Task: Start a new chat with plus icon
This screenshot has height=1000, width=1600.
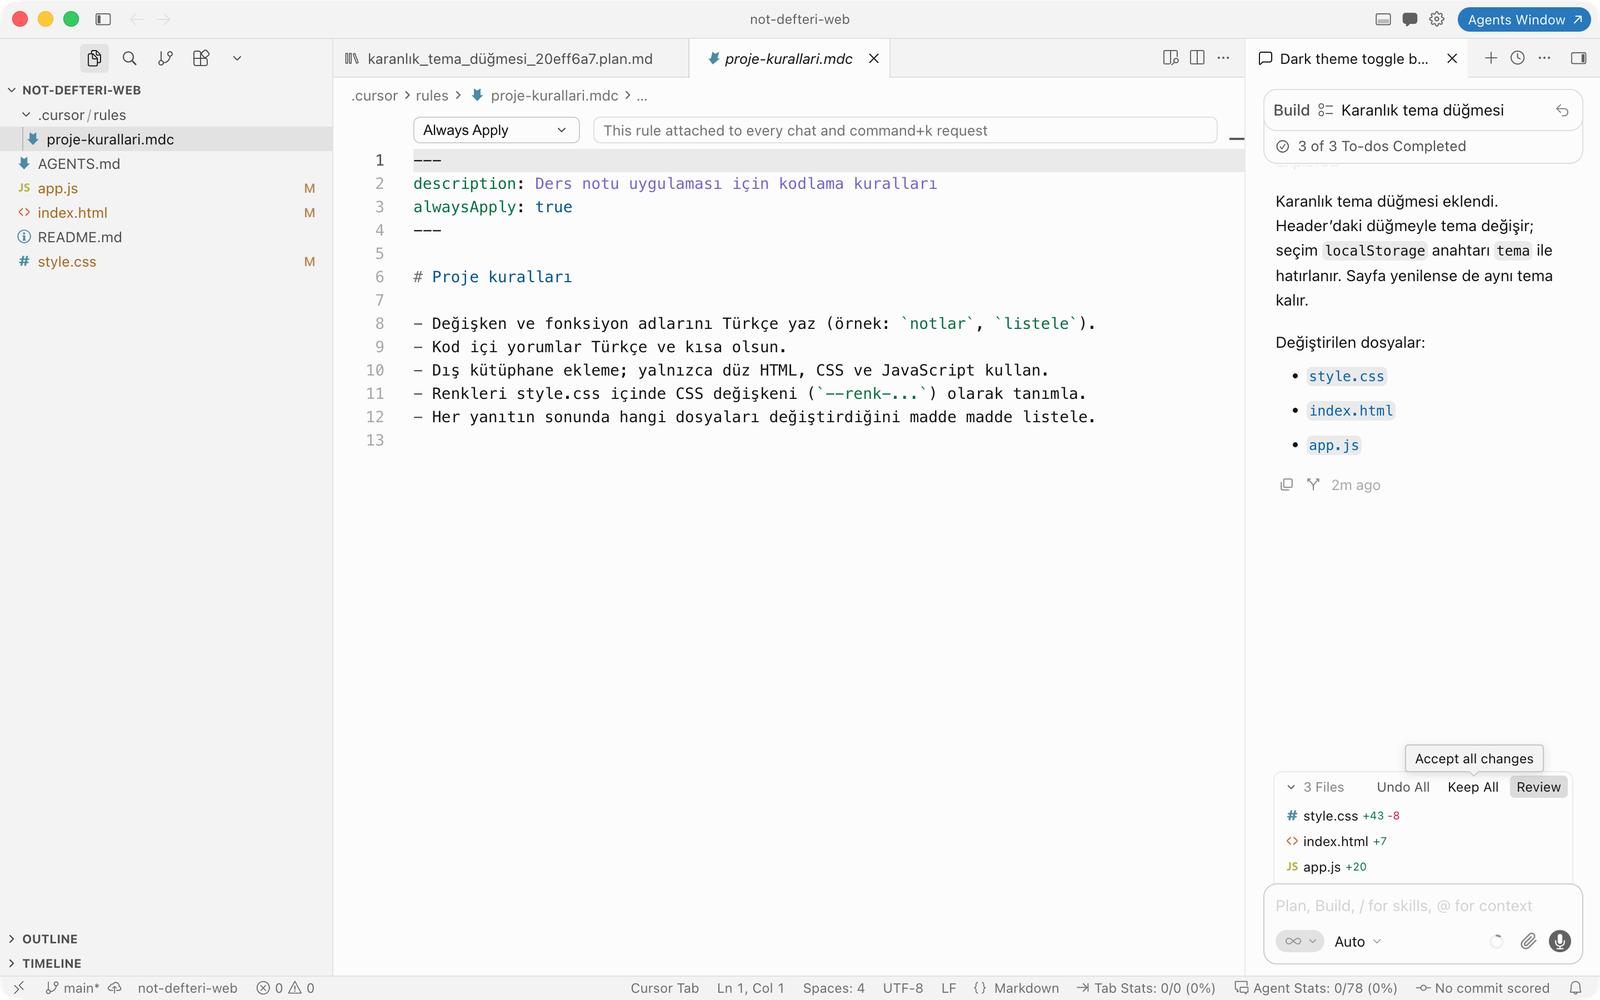Action: pos(1491,58)
